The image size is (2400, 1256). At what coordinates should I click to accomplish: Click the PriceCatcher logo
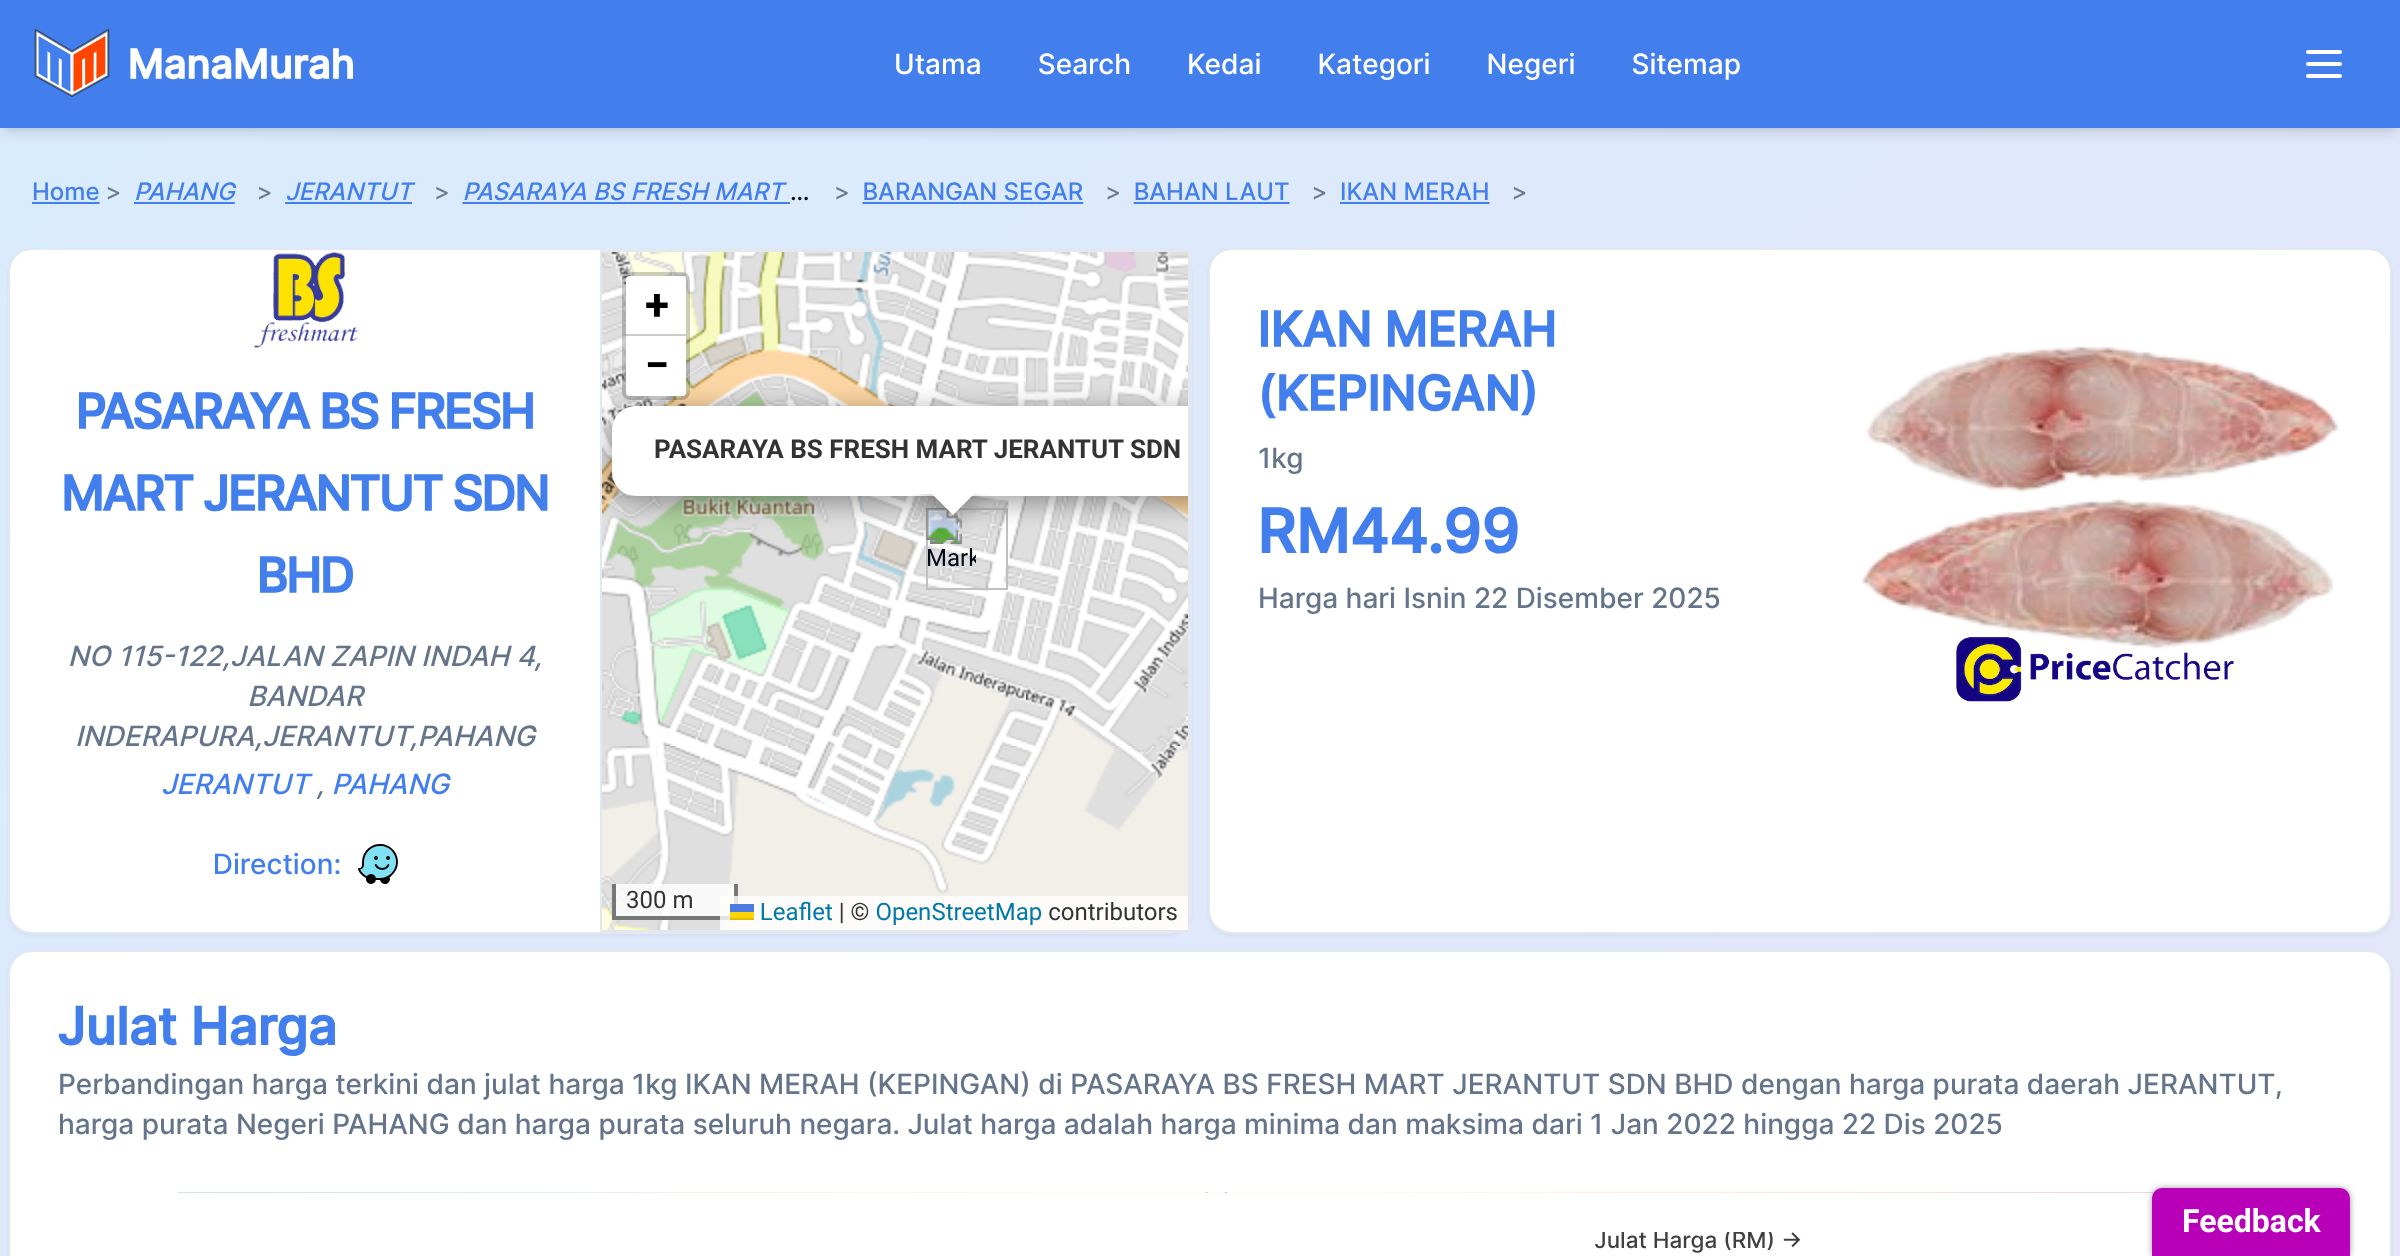tap(2094, 668)
